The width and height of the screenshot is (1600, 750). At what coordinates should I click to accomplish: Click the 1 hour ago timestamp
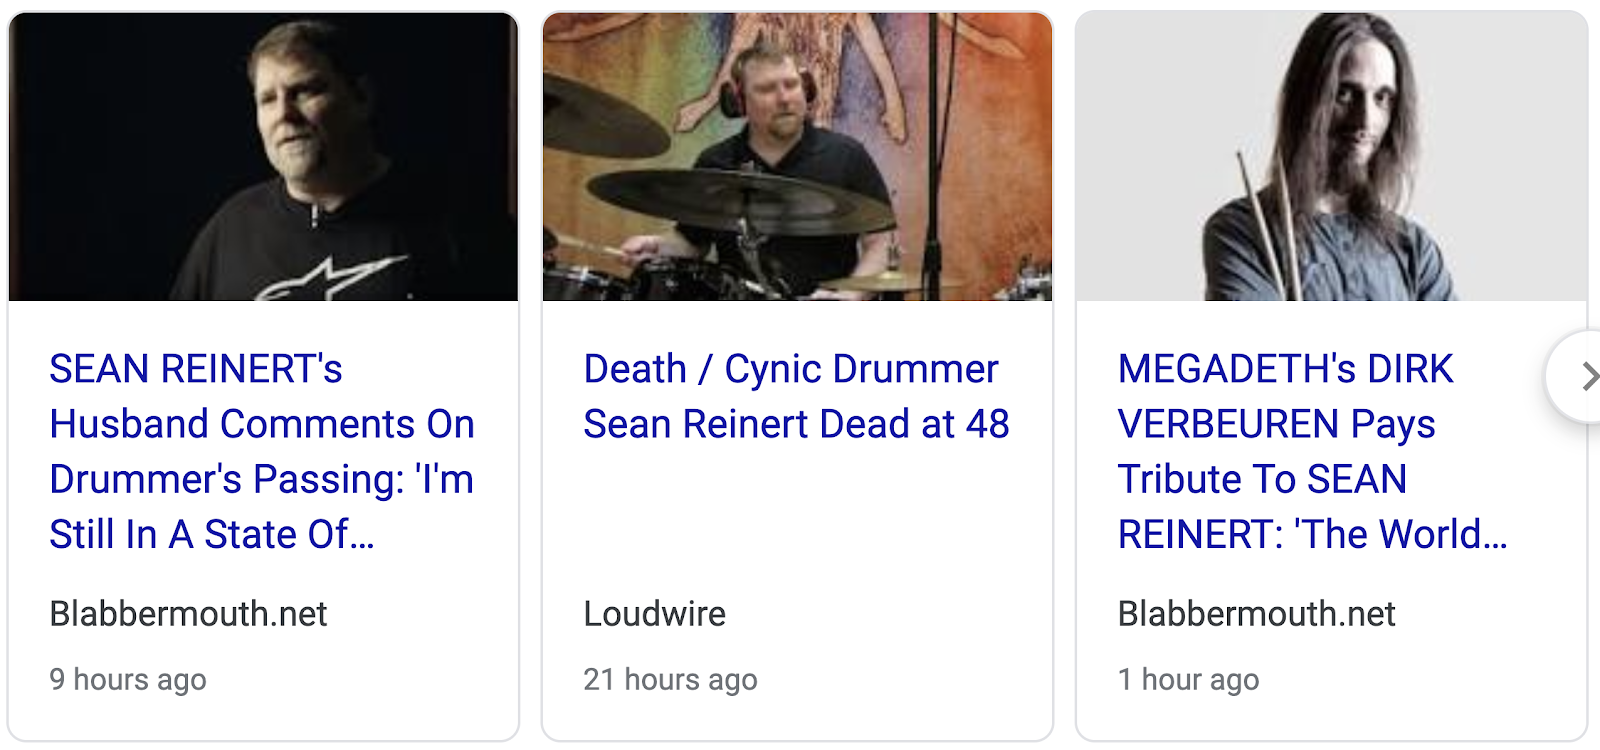click(x=1189, y=679)
